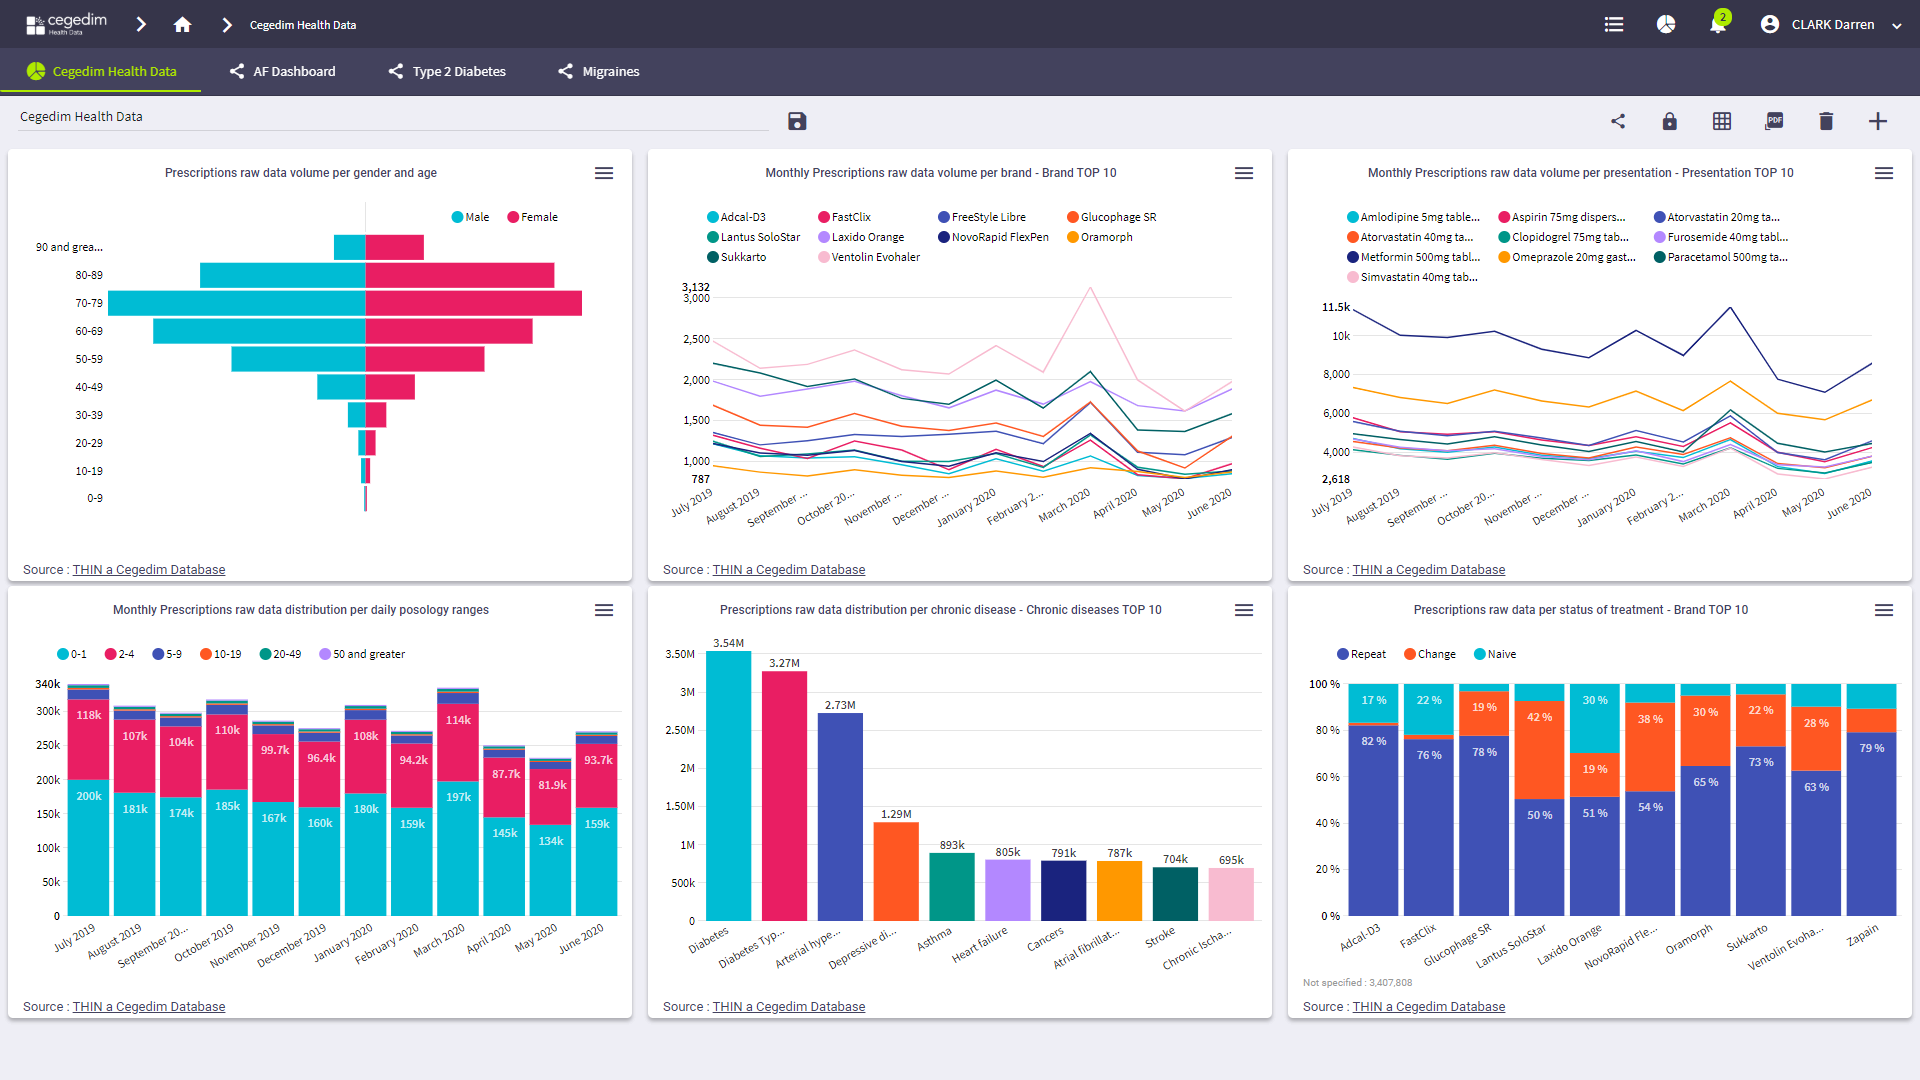Viewport: 1920px width, 1080px height.
Task: Save the dashboard with floppy icon
Action: point(797,121)
